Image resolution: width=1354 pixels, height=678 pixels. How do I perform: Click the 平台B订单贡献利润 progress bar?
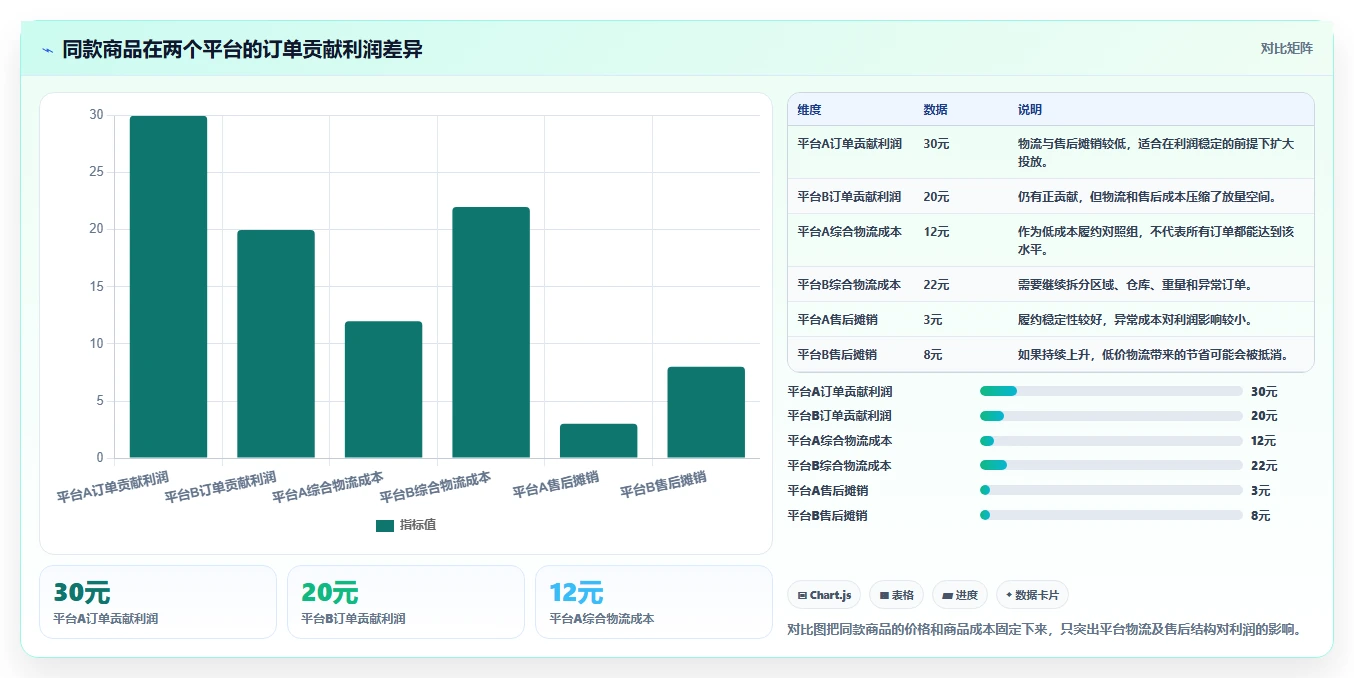pyautogui.click(x=1111, y=416)
